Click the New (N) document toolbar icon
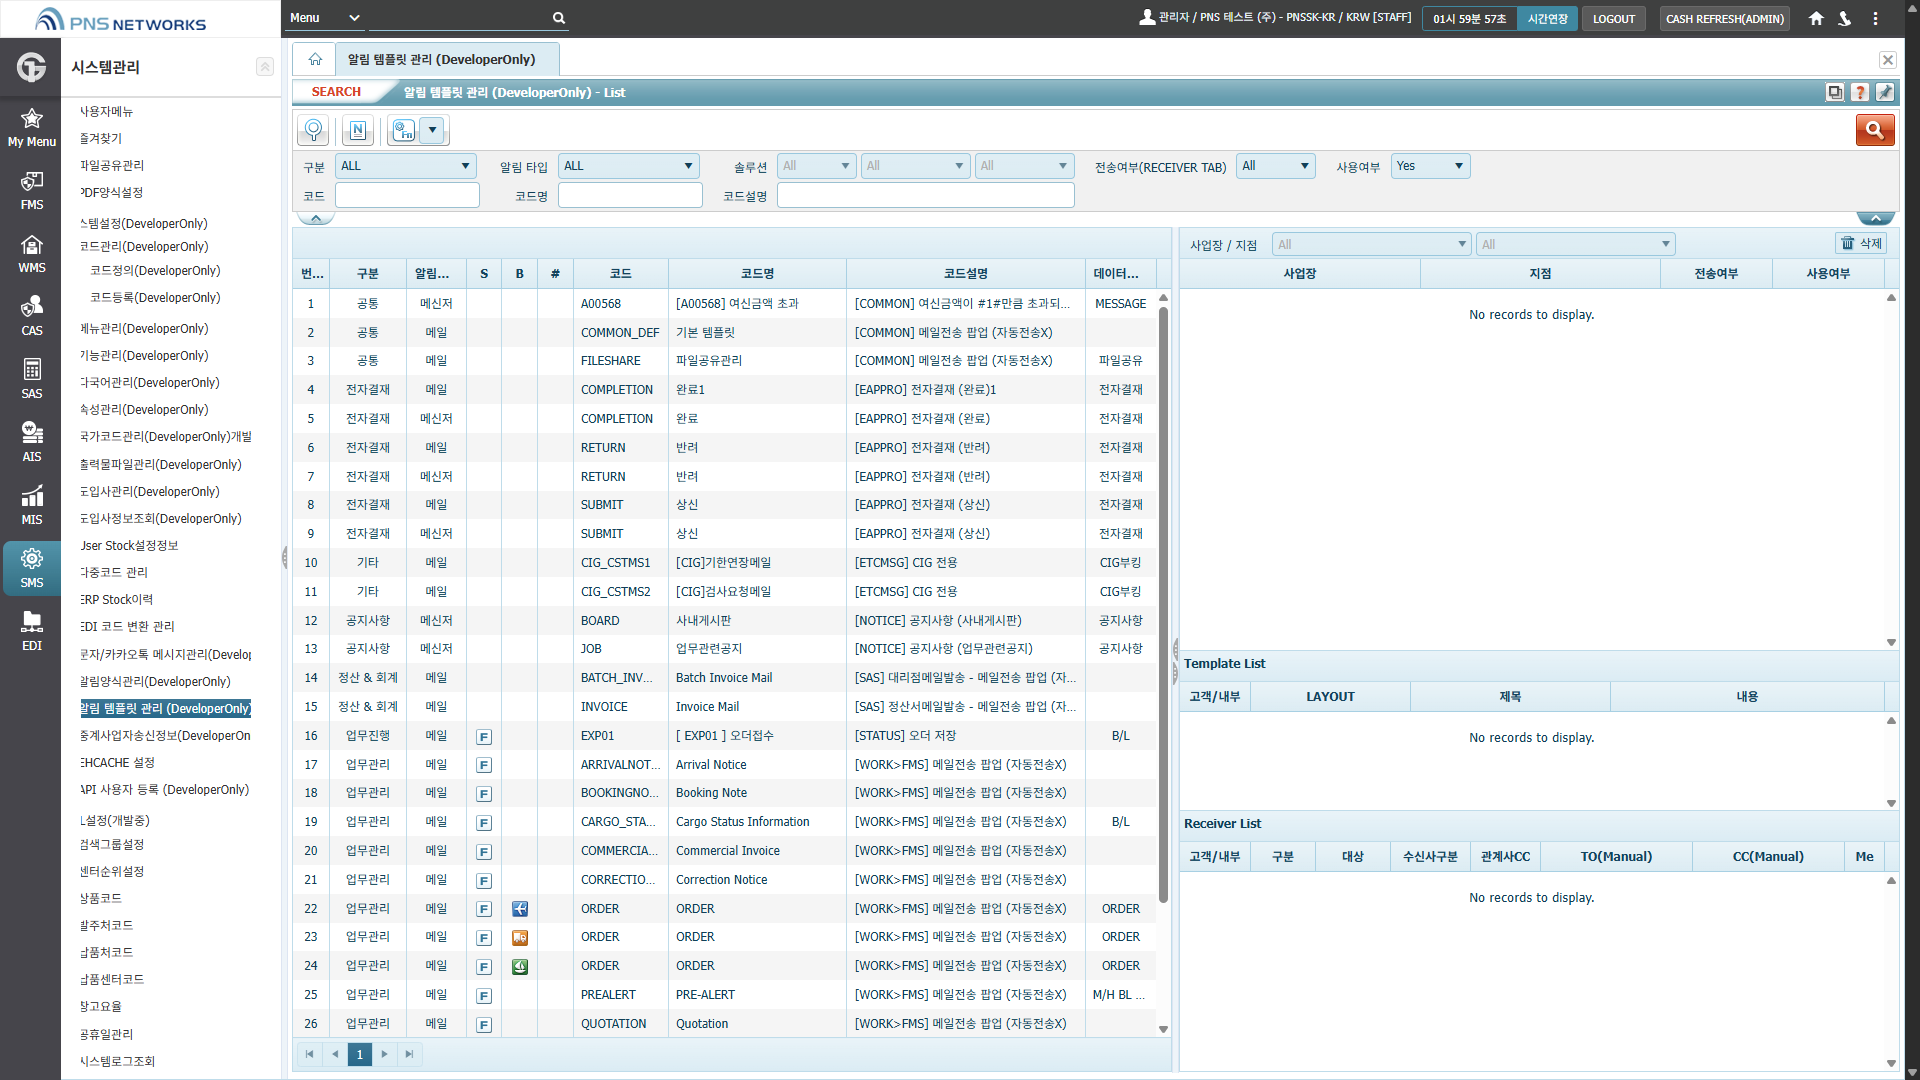Image resolution: width=1920 pixels, height=1080 pixels. coord(358,130)
